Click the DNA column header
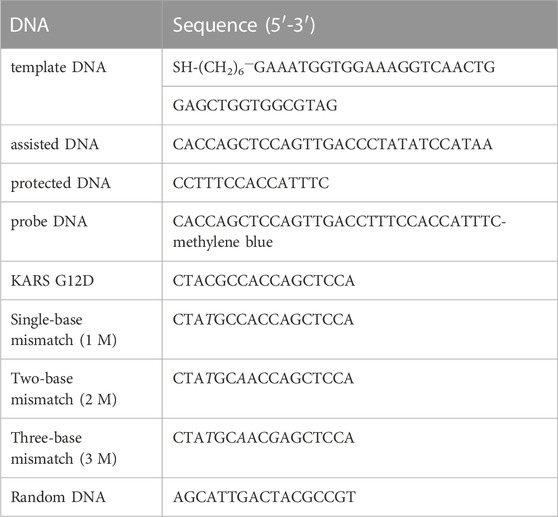 29,25
